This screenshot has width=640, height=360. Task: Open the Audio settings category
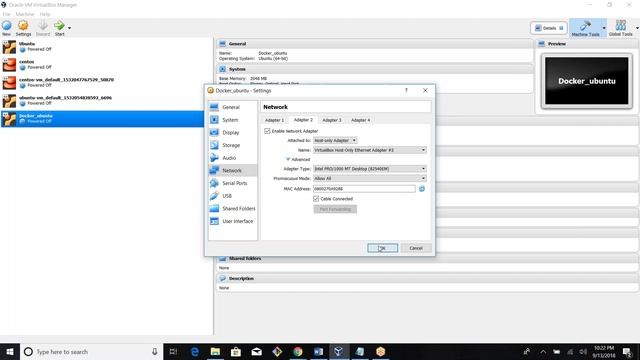point(233,158)
